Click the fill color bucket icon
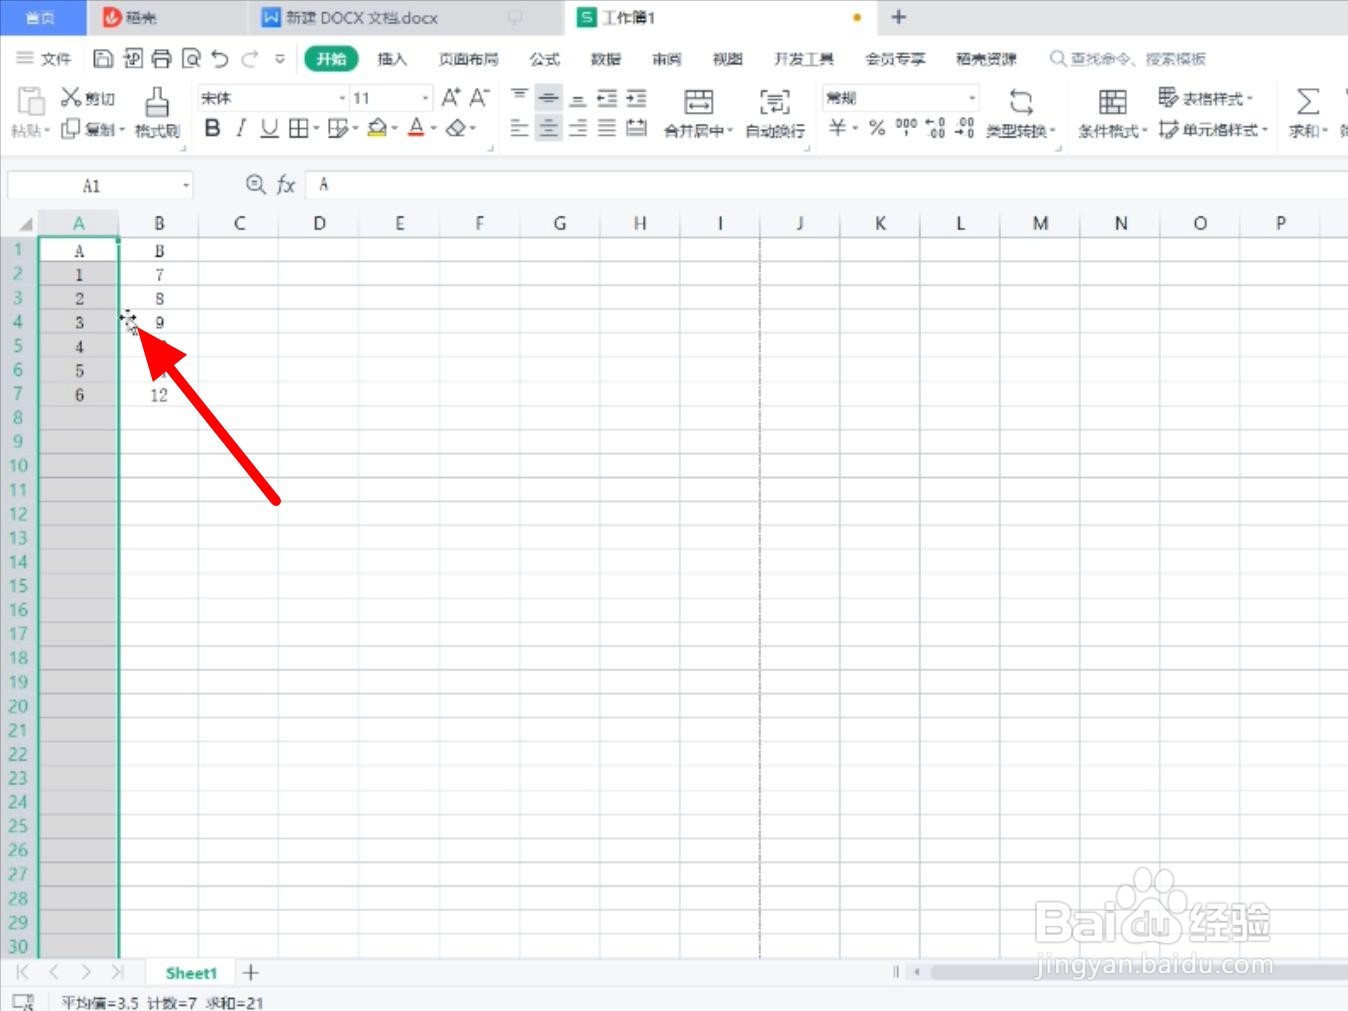The width and height of the screenshot is (1348, 1011). (x=377, y=128)
